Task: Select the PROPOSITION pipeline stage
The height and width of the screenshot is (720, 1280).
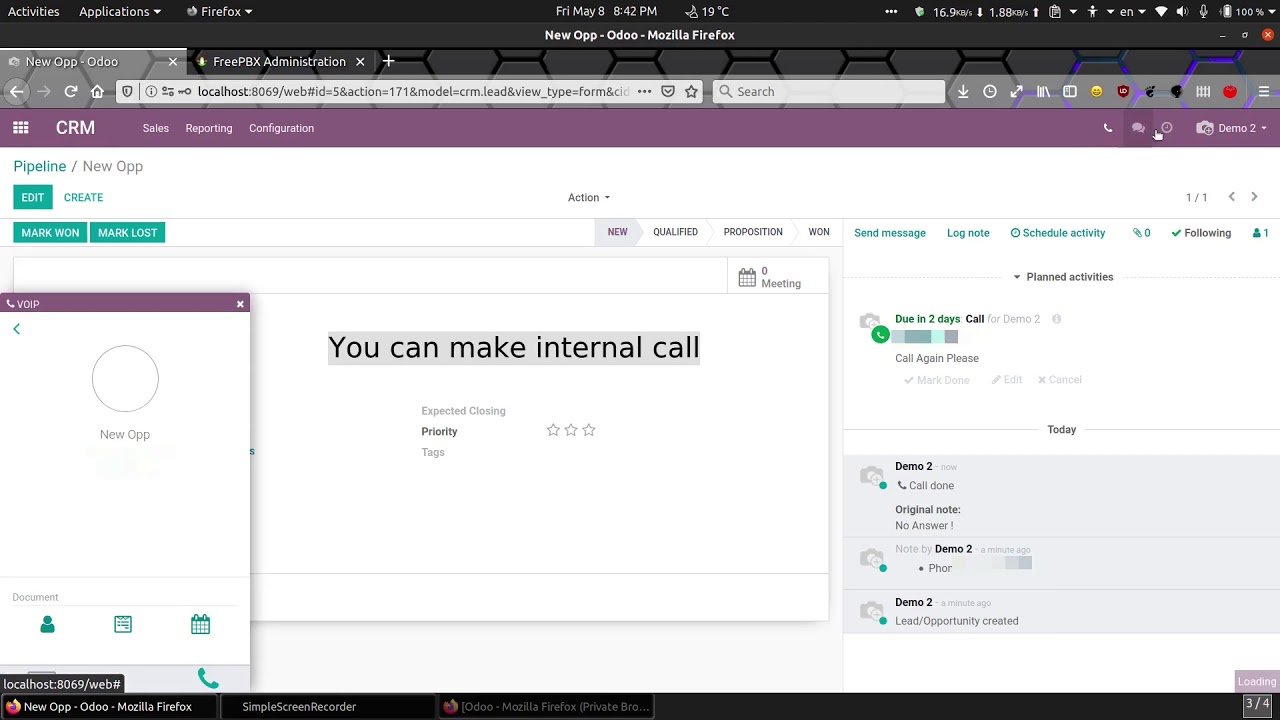Action: [753, 232]
